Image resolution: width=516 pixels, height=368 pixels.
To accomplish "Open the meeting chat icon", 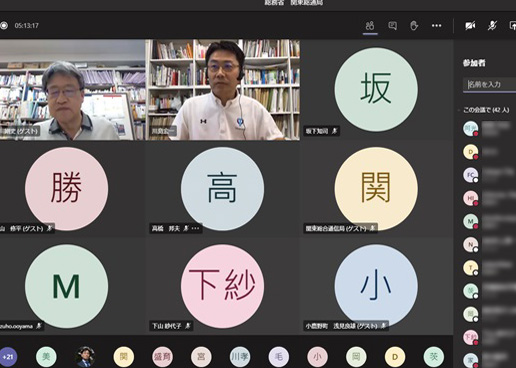I will (x=392, y=25).
